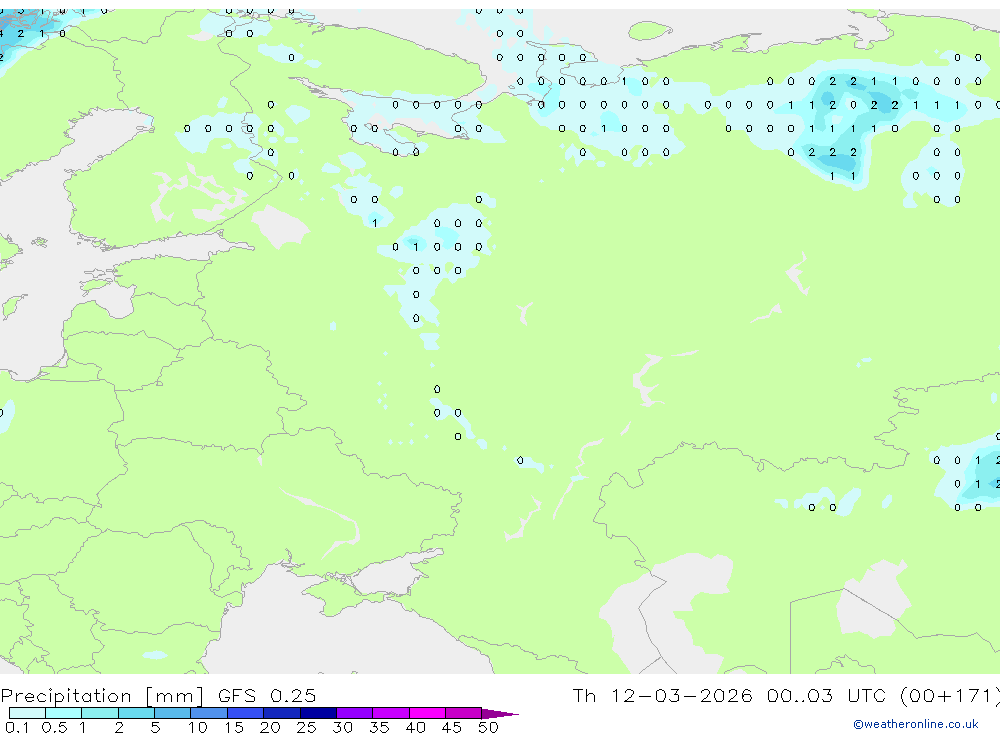Click the '50' legend scale label
Screen dimensions: 1000x733
pyautogui.click(x=488, y=727)
